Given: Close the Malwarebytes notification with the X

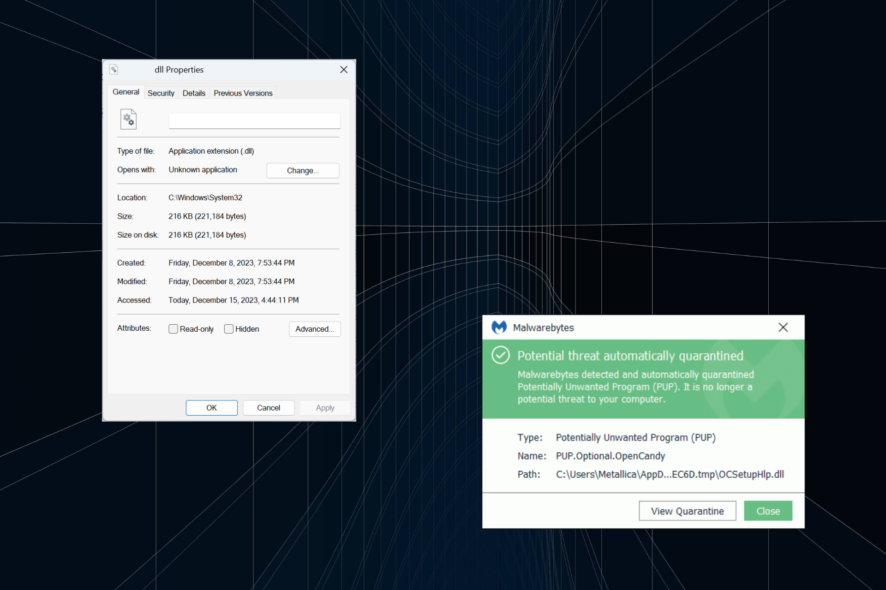Looking at the screenshot, I should coord(783,327).
